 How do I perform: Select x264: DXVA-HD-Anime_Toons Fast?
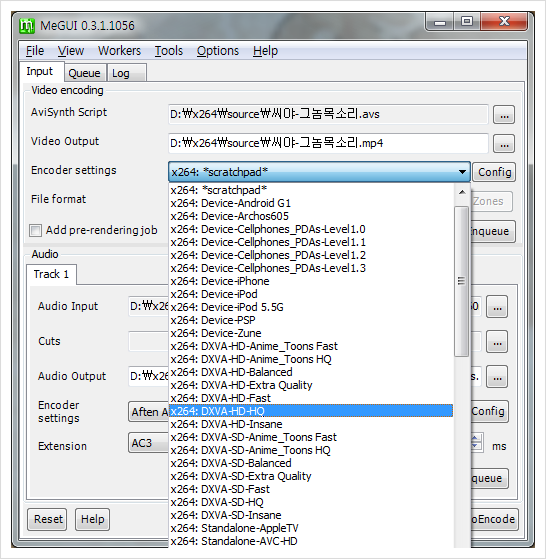[x=311, y=347]
